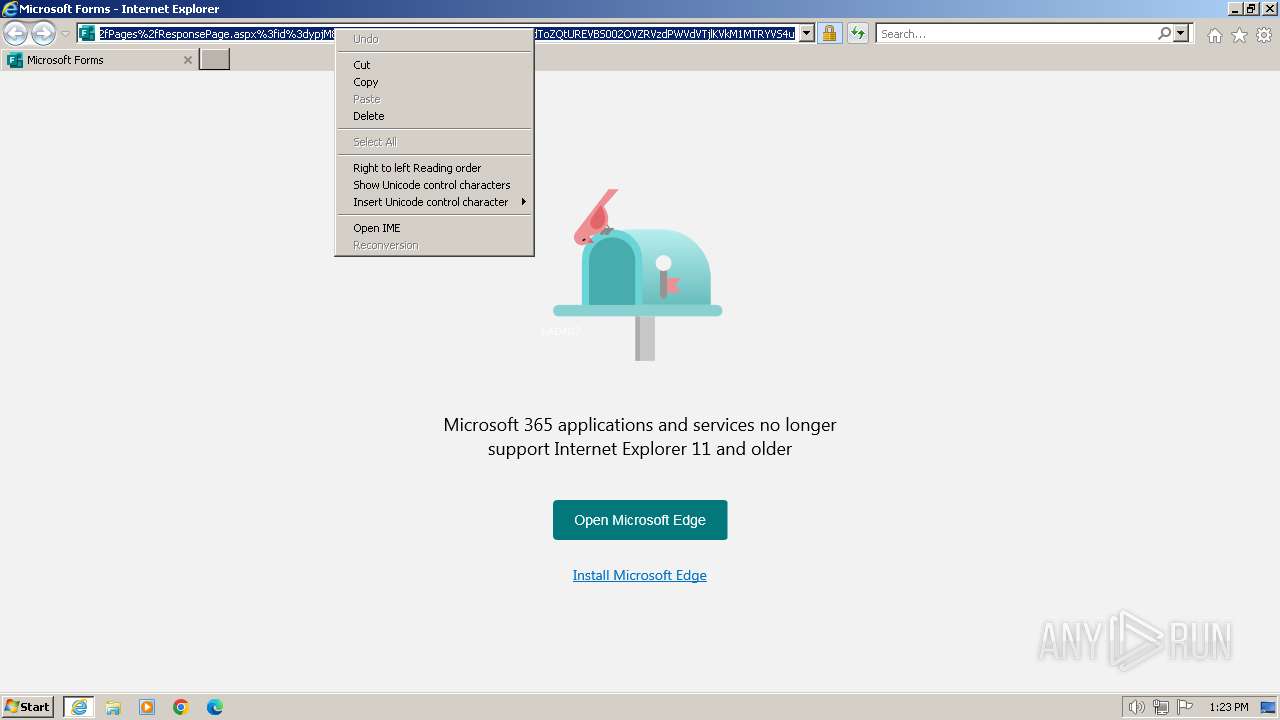This screenshot has height=720, width=1280.
Task: Open the Tools gear icon
Action: pyautogui.click(x=1264, y=35)
